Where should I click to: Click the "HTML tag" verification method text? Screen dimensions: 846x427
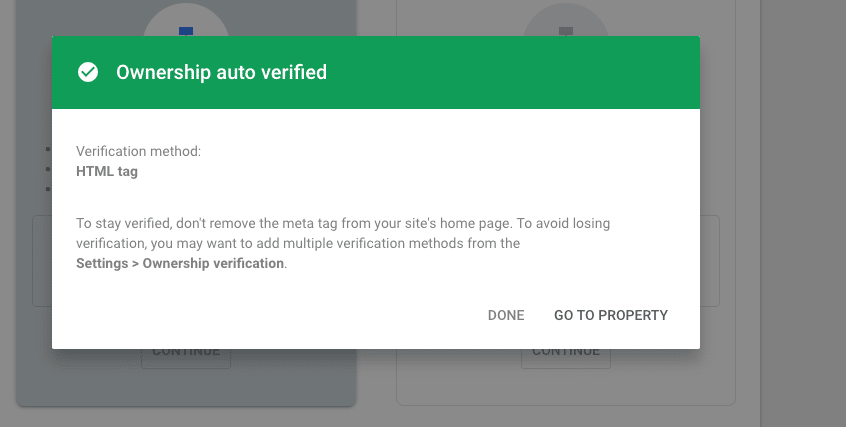click(107, 171)
